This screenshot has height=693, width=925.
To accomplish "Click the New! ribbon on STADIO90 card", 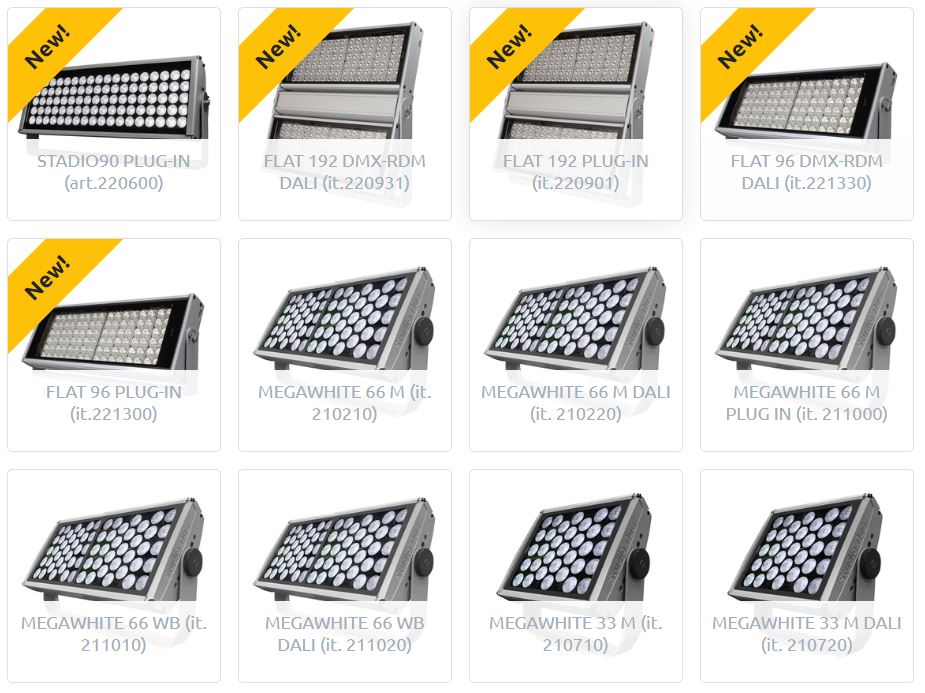I will pos(49,47).
